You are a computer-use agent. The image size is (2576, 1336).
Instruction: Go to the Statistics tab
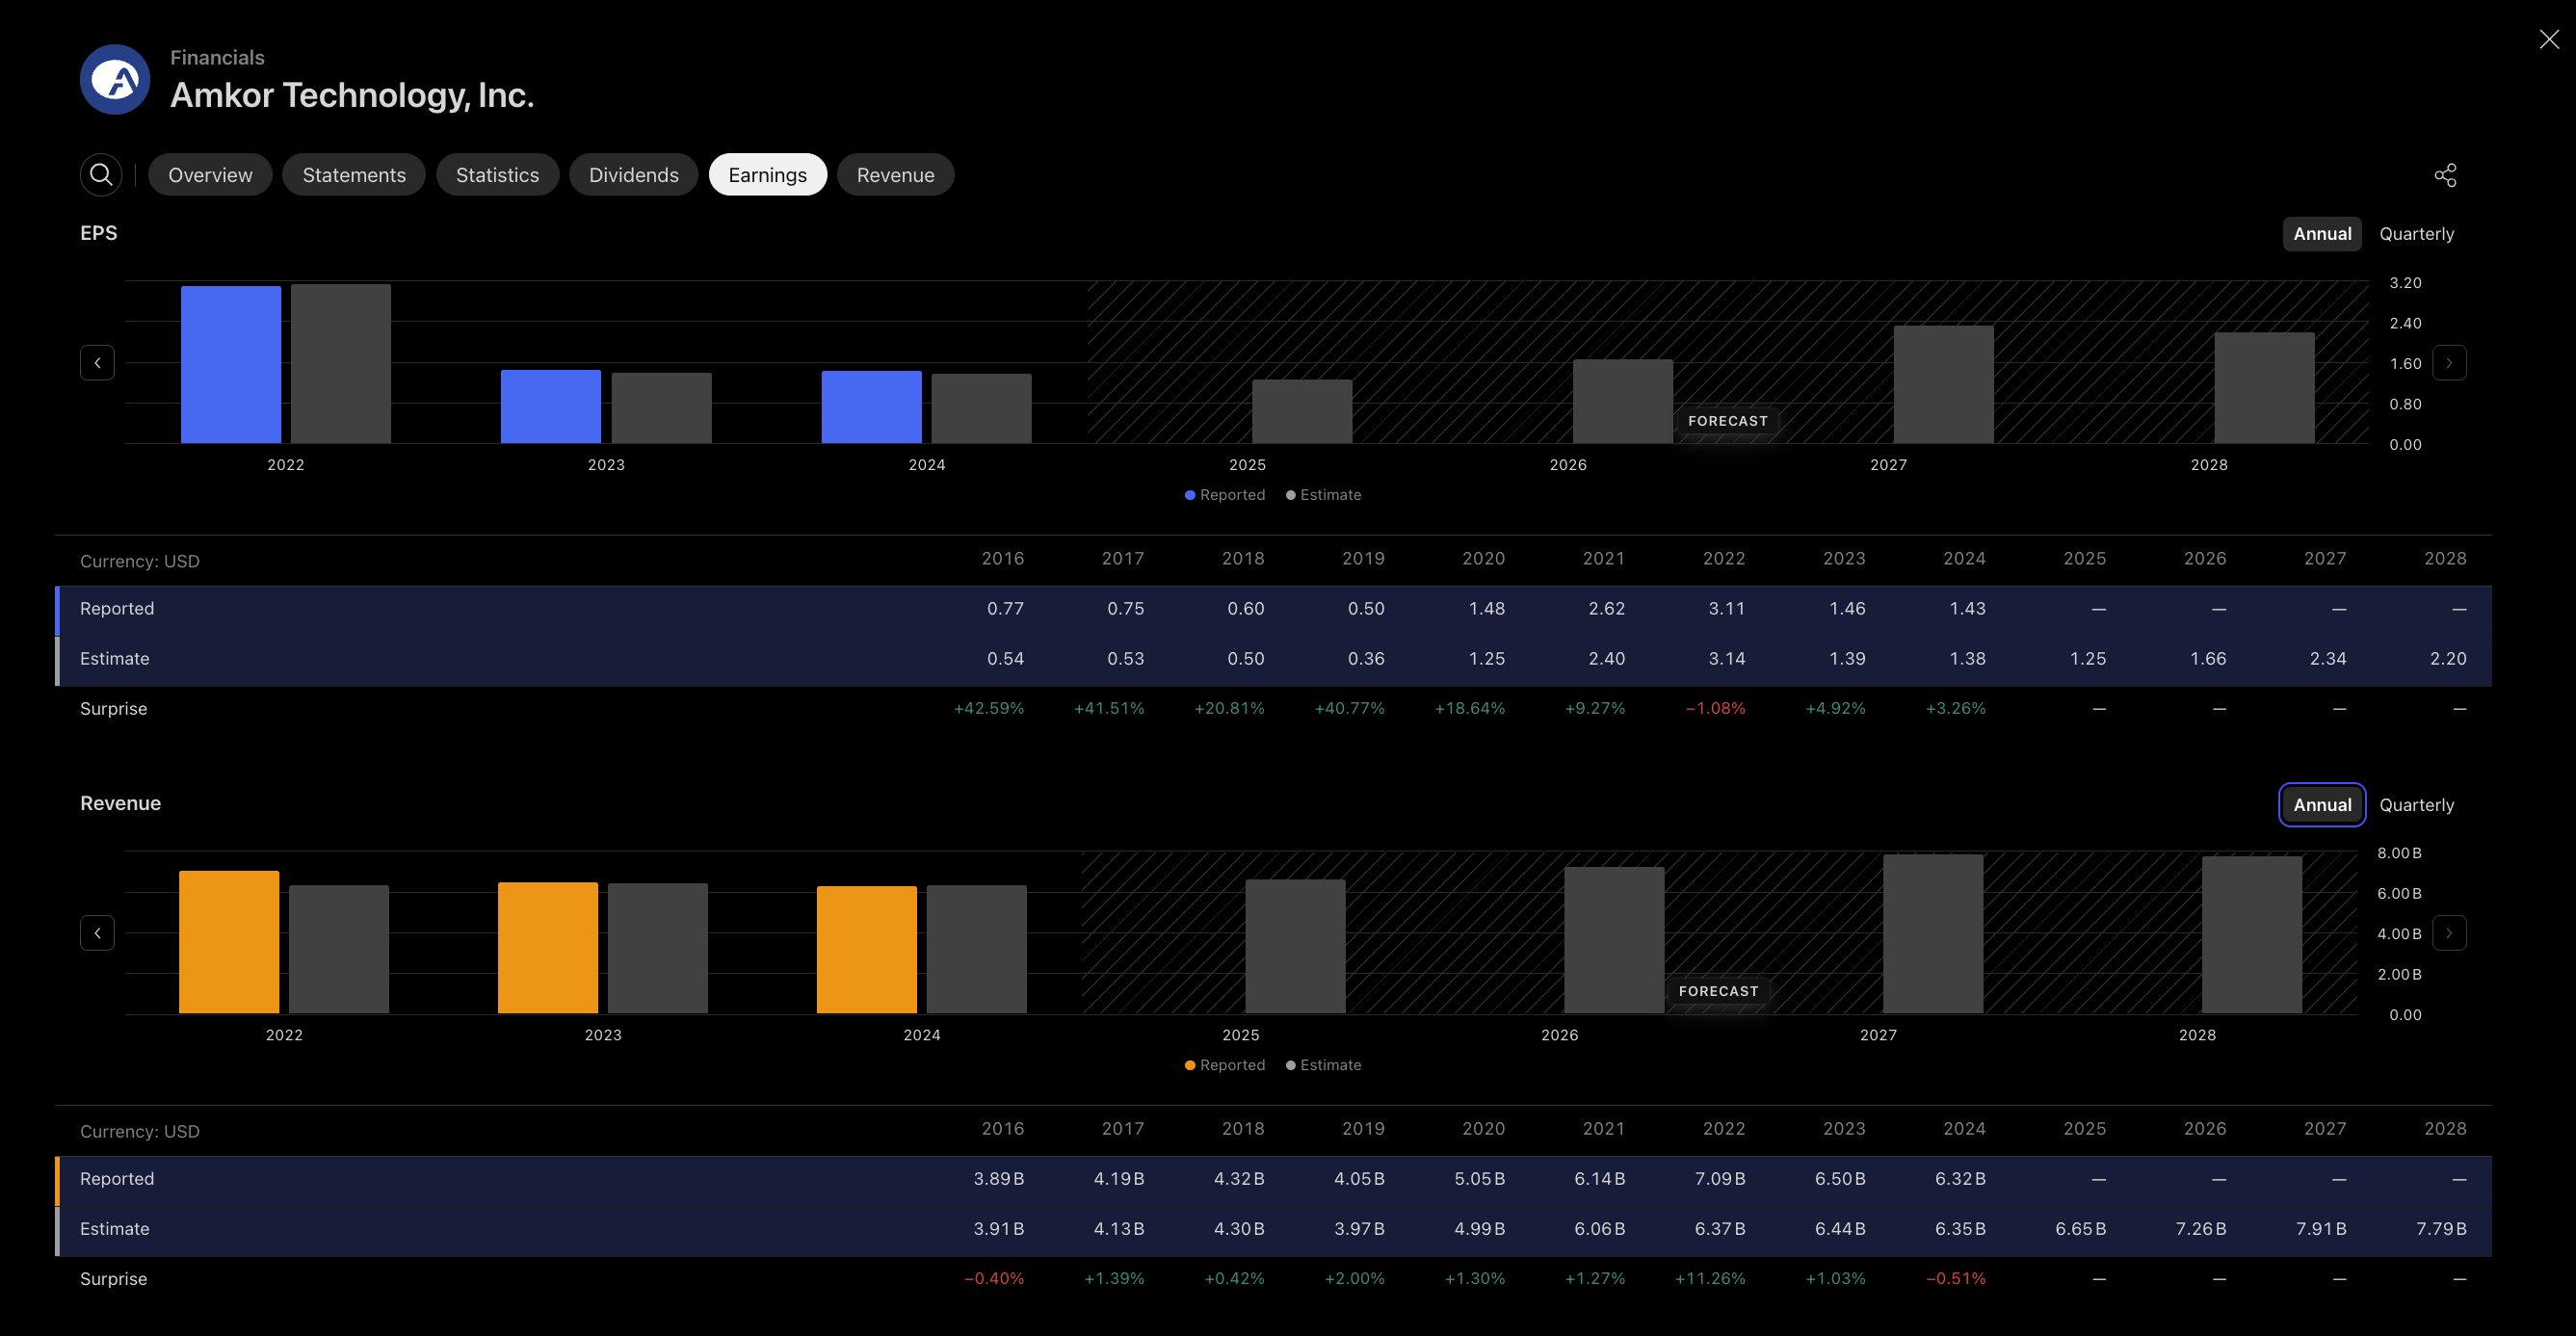click(497, 175)
